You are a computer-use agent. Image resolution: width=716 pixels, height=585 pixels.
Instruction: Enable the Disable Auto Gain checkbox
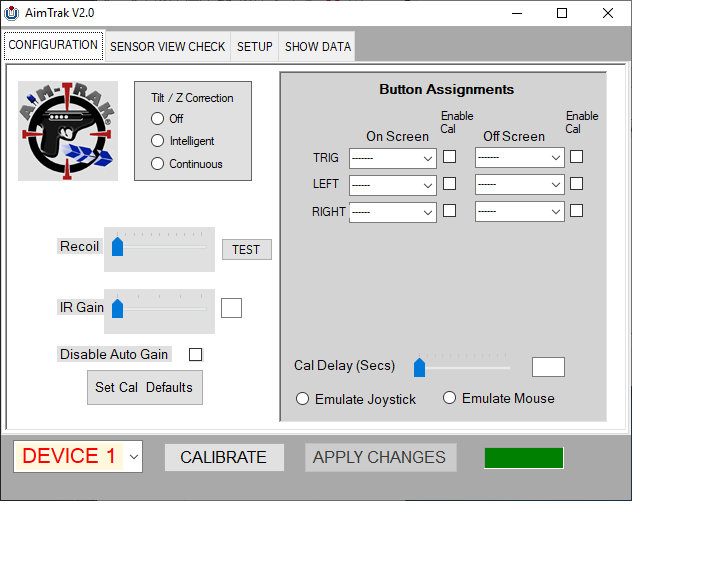[195, 355]
